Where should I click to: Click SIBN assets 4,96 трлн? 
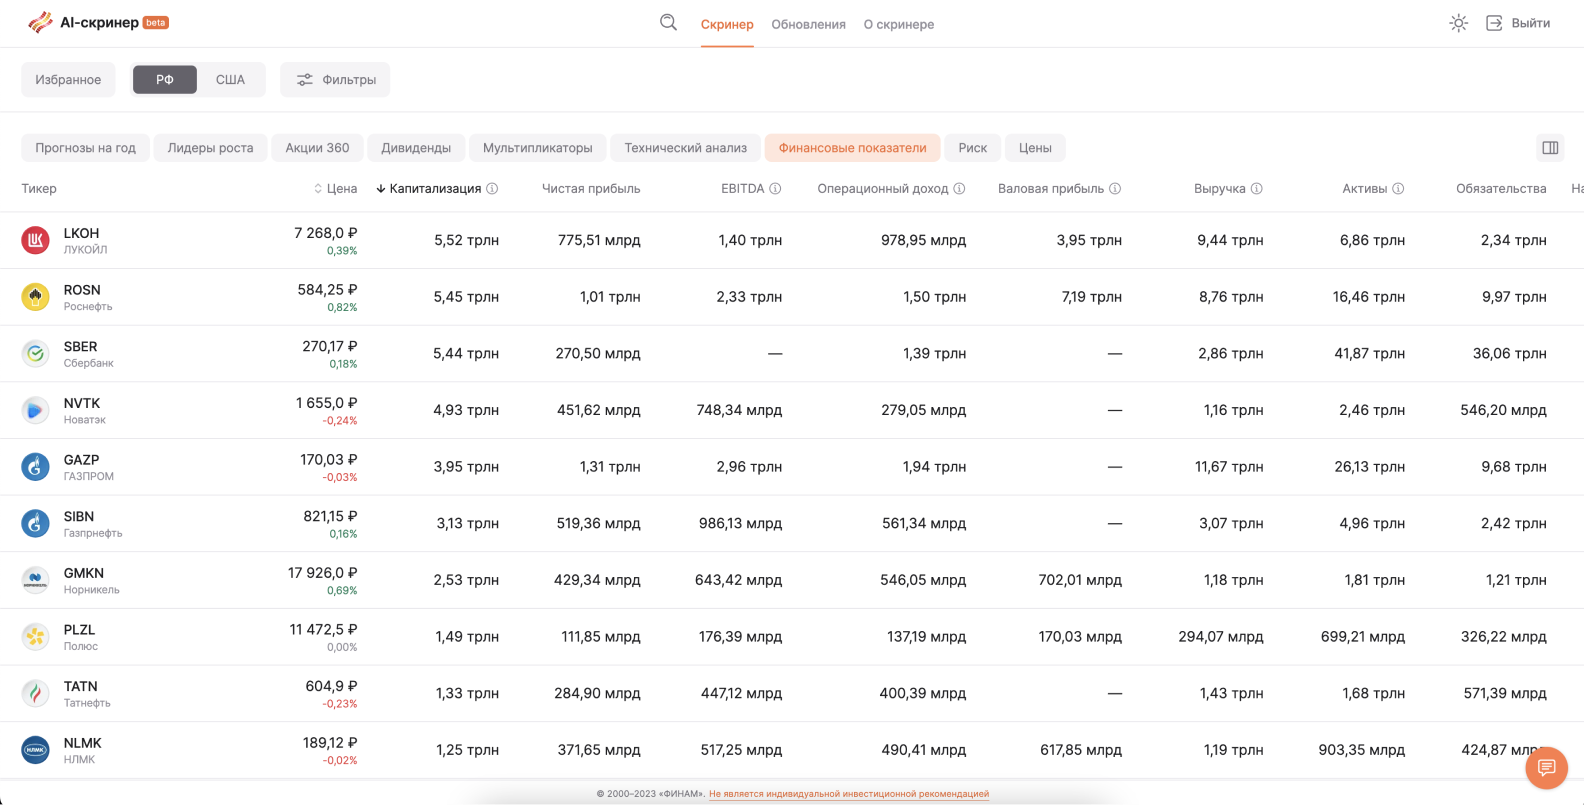(x=1372, y=523)
